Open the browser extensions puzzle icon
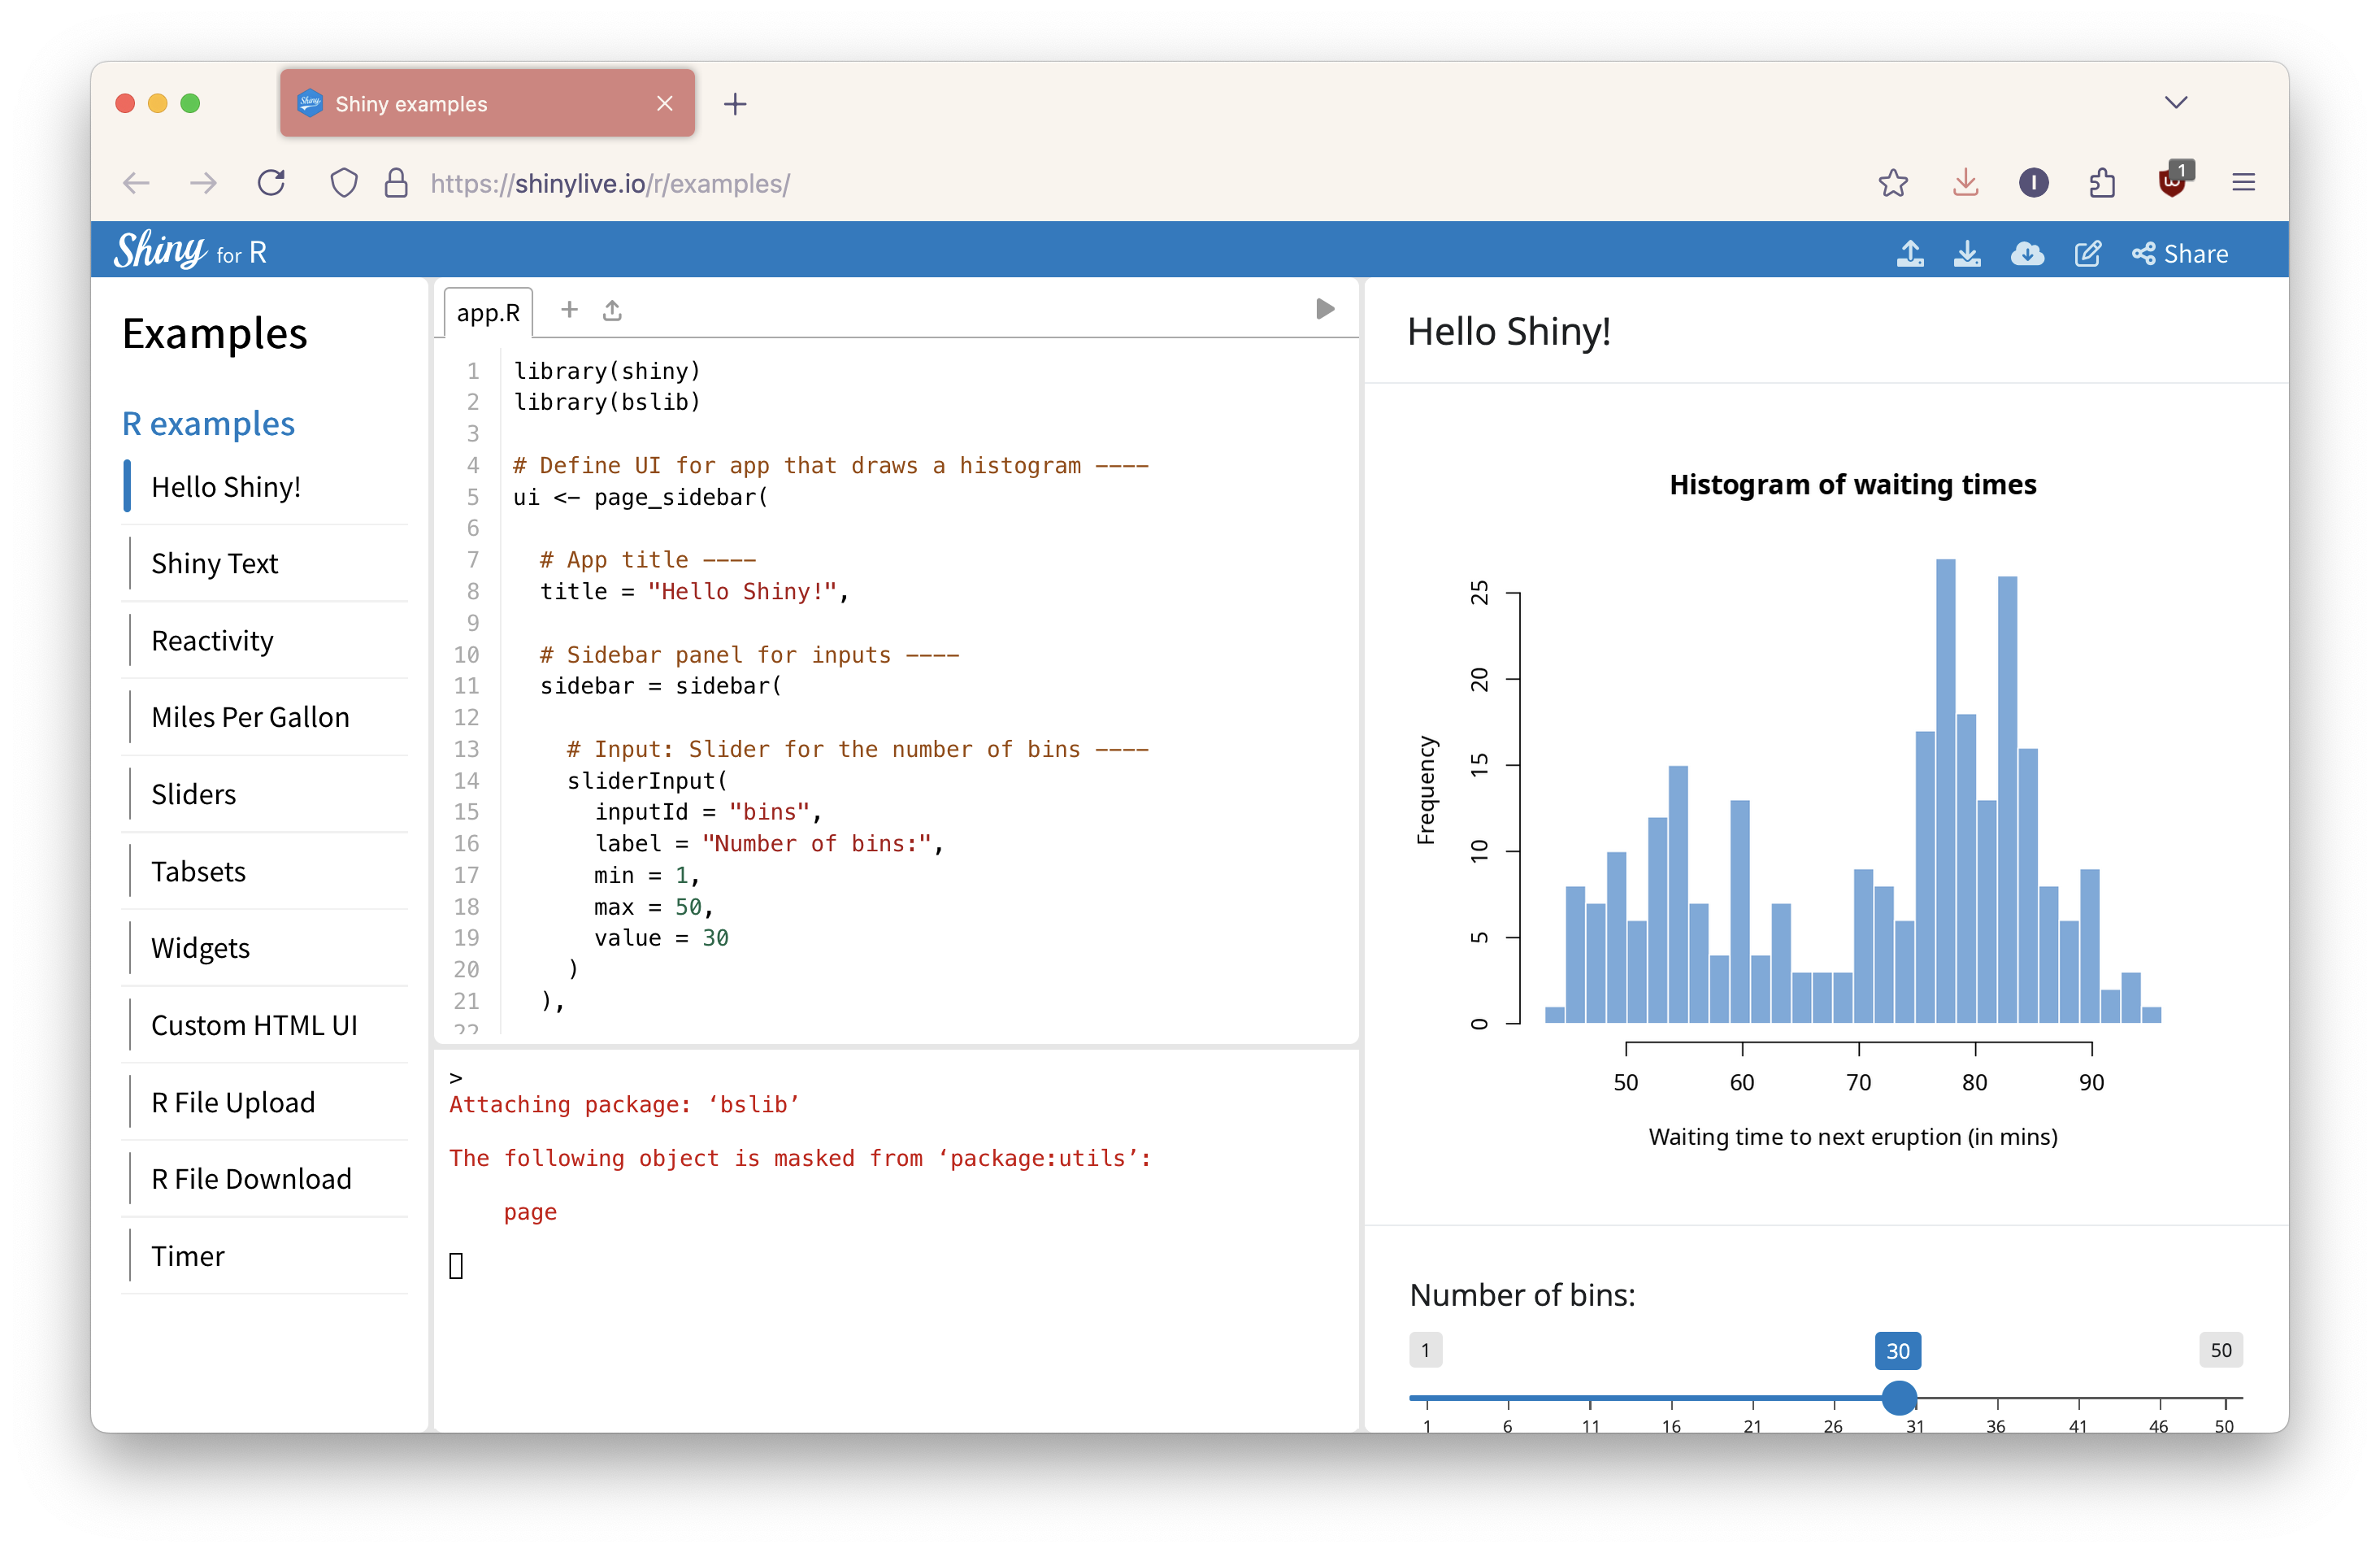The height and width of the screenshot is (1553, 2380). coord(2101,183)
